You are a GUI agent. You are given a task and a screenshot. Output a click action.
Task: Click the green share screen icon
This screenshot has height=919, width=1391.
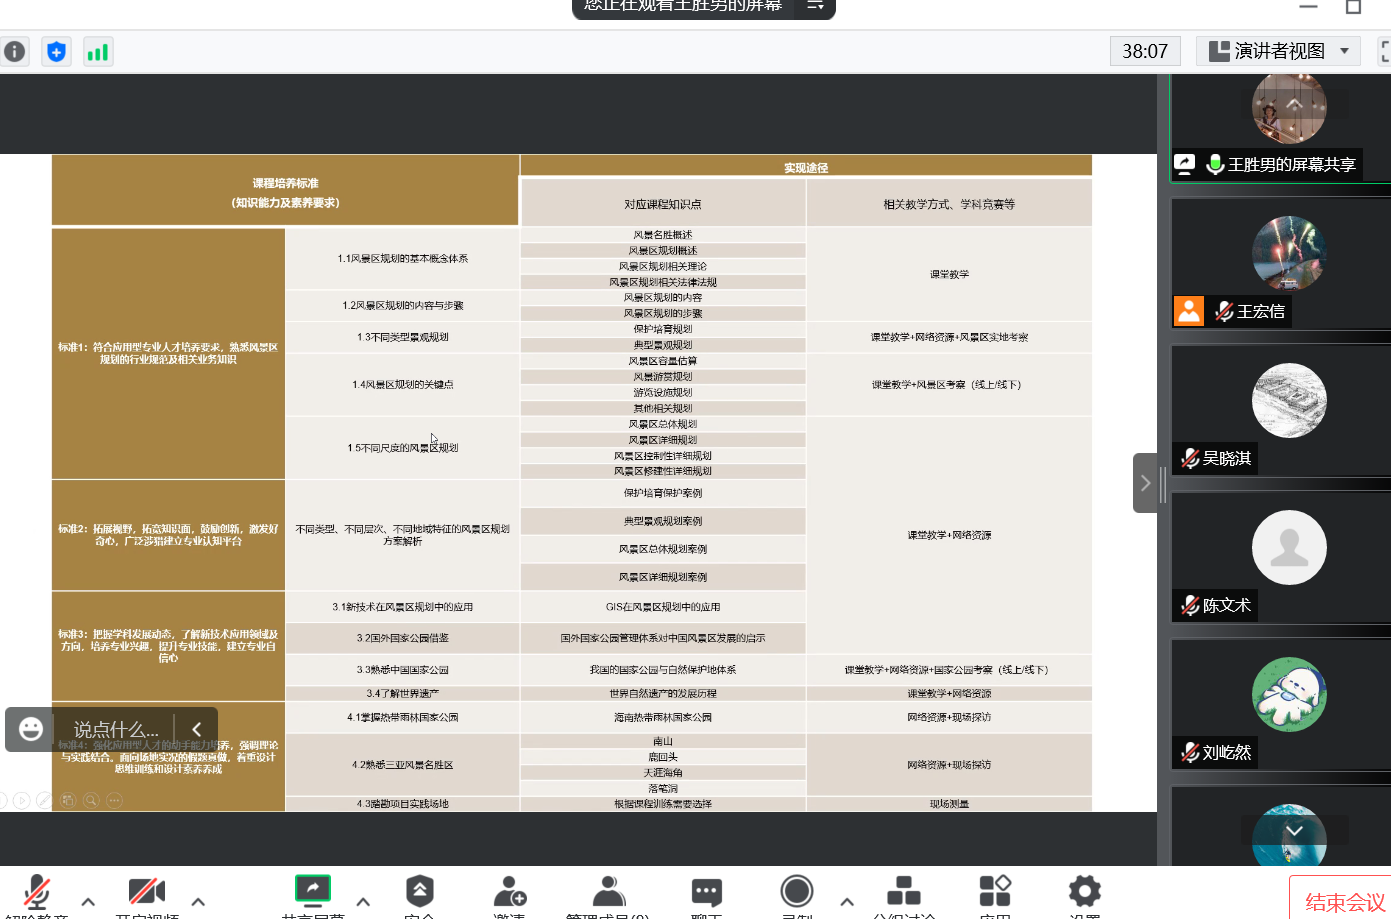point(313,889)
